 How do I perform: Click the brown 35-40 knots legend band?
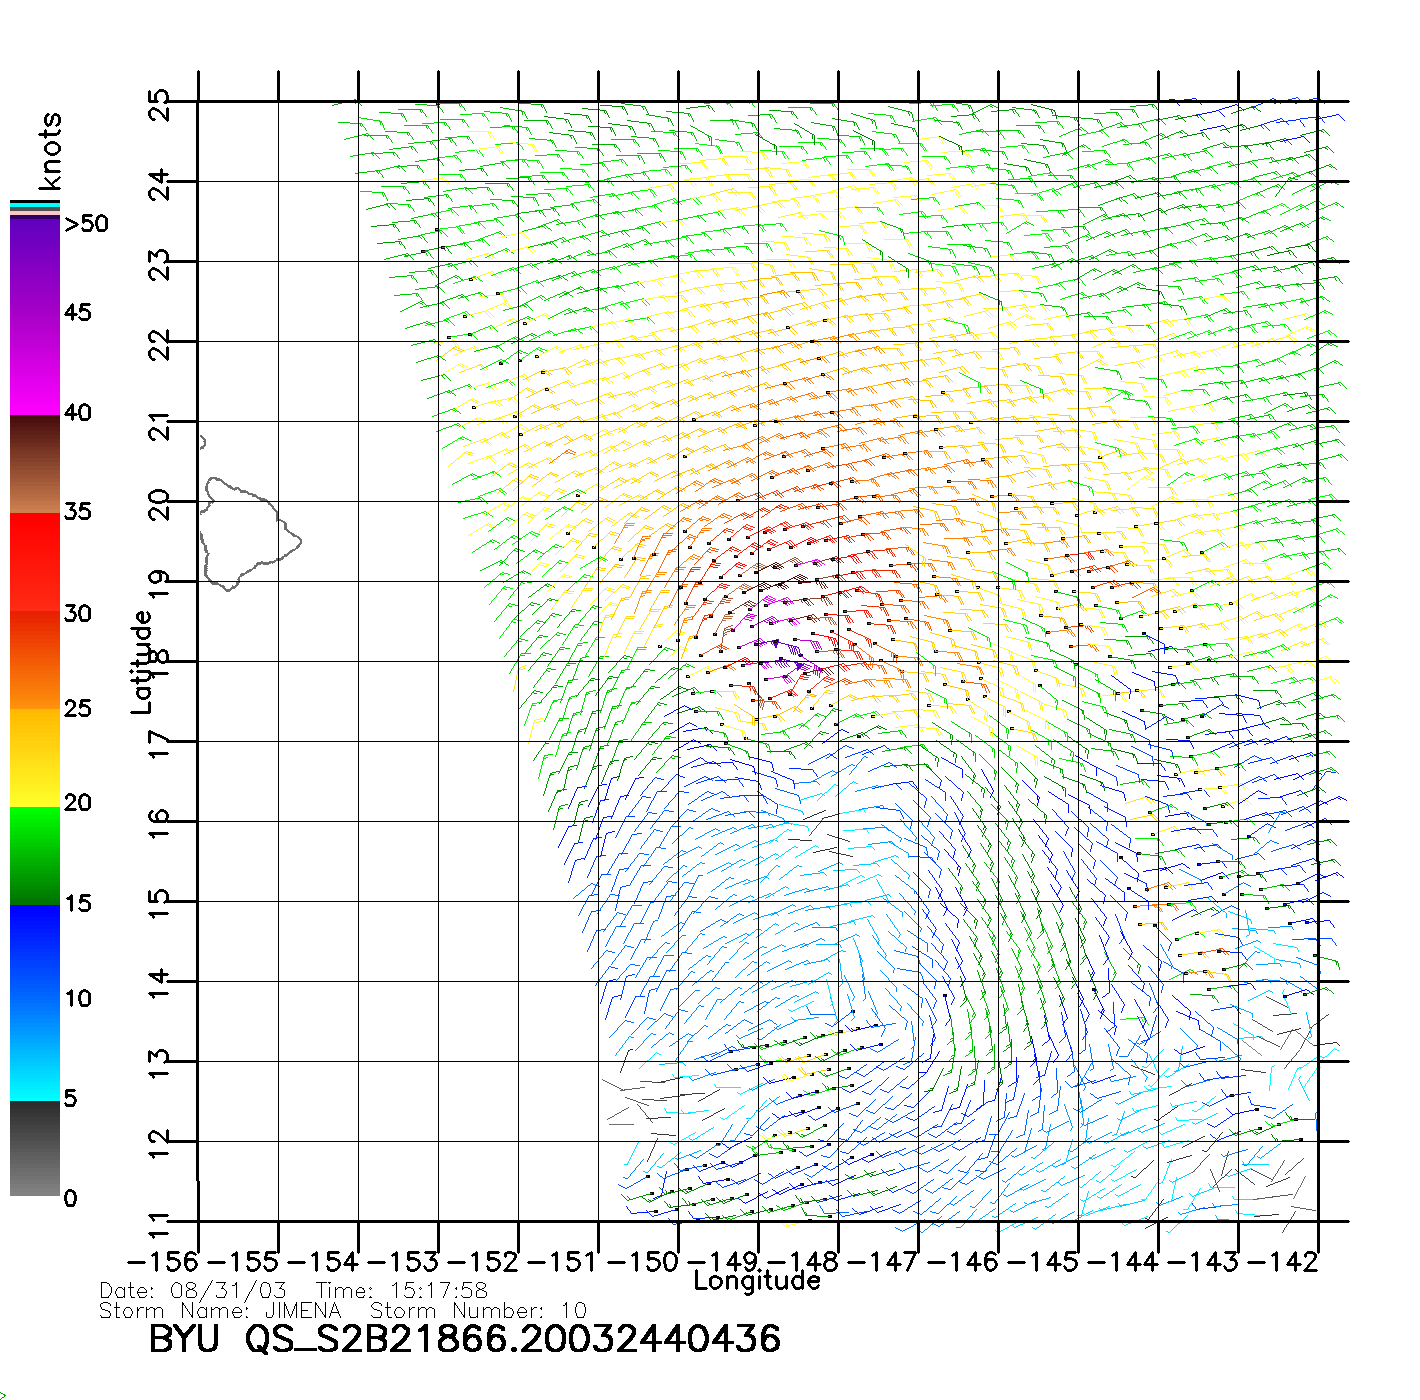[x=35, y=465]
